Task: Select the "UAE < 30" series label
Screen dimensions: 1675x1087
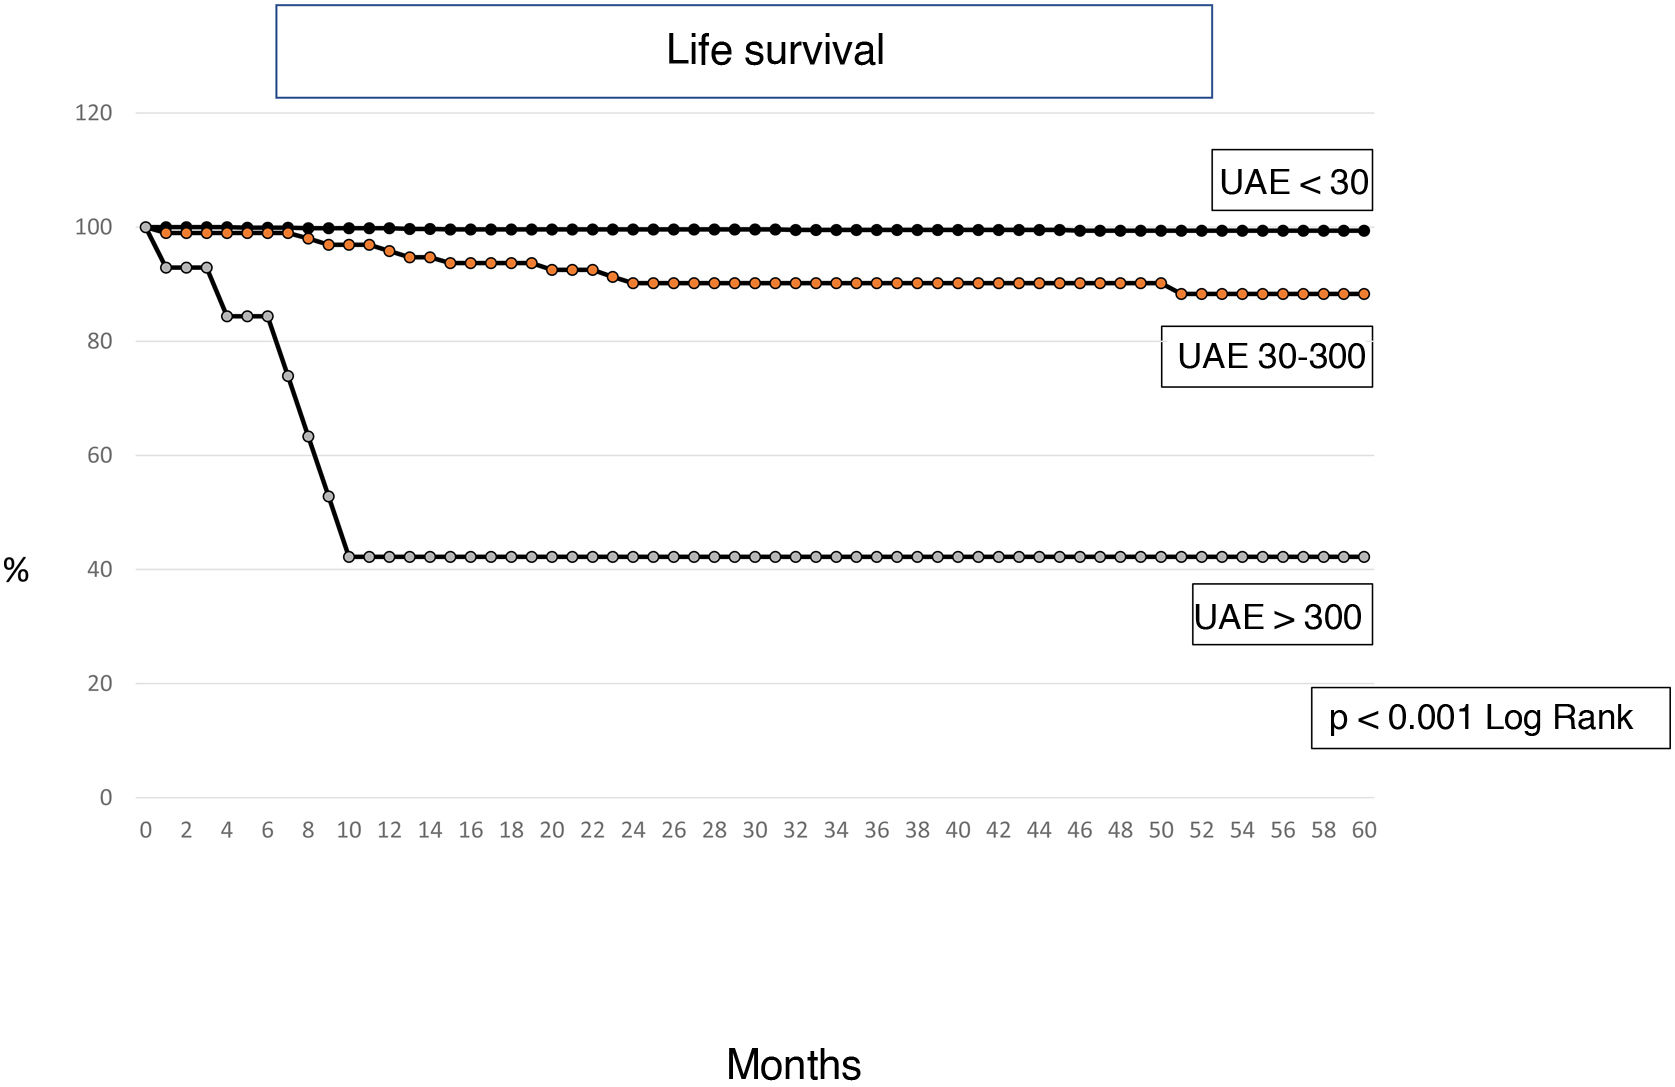Action: pyautogui.click(x=1292, y=181)
